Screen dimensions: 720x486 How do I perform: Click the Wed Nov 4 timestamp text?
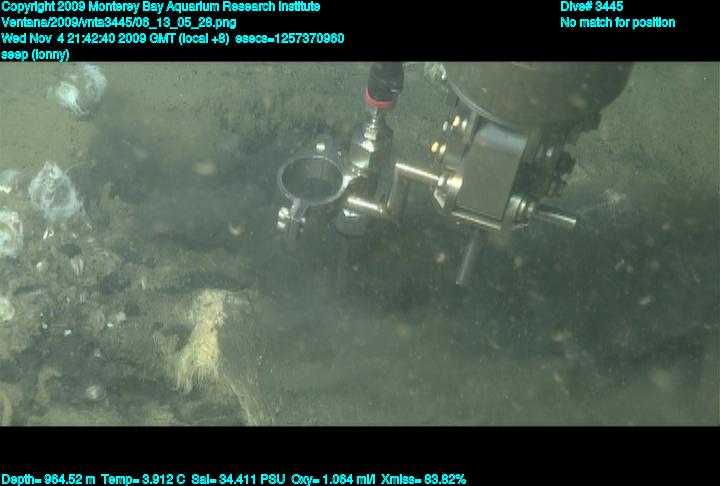pos(116,39)
